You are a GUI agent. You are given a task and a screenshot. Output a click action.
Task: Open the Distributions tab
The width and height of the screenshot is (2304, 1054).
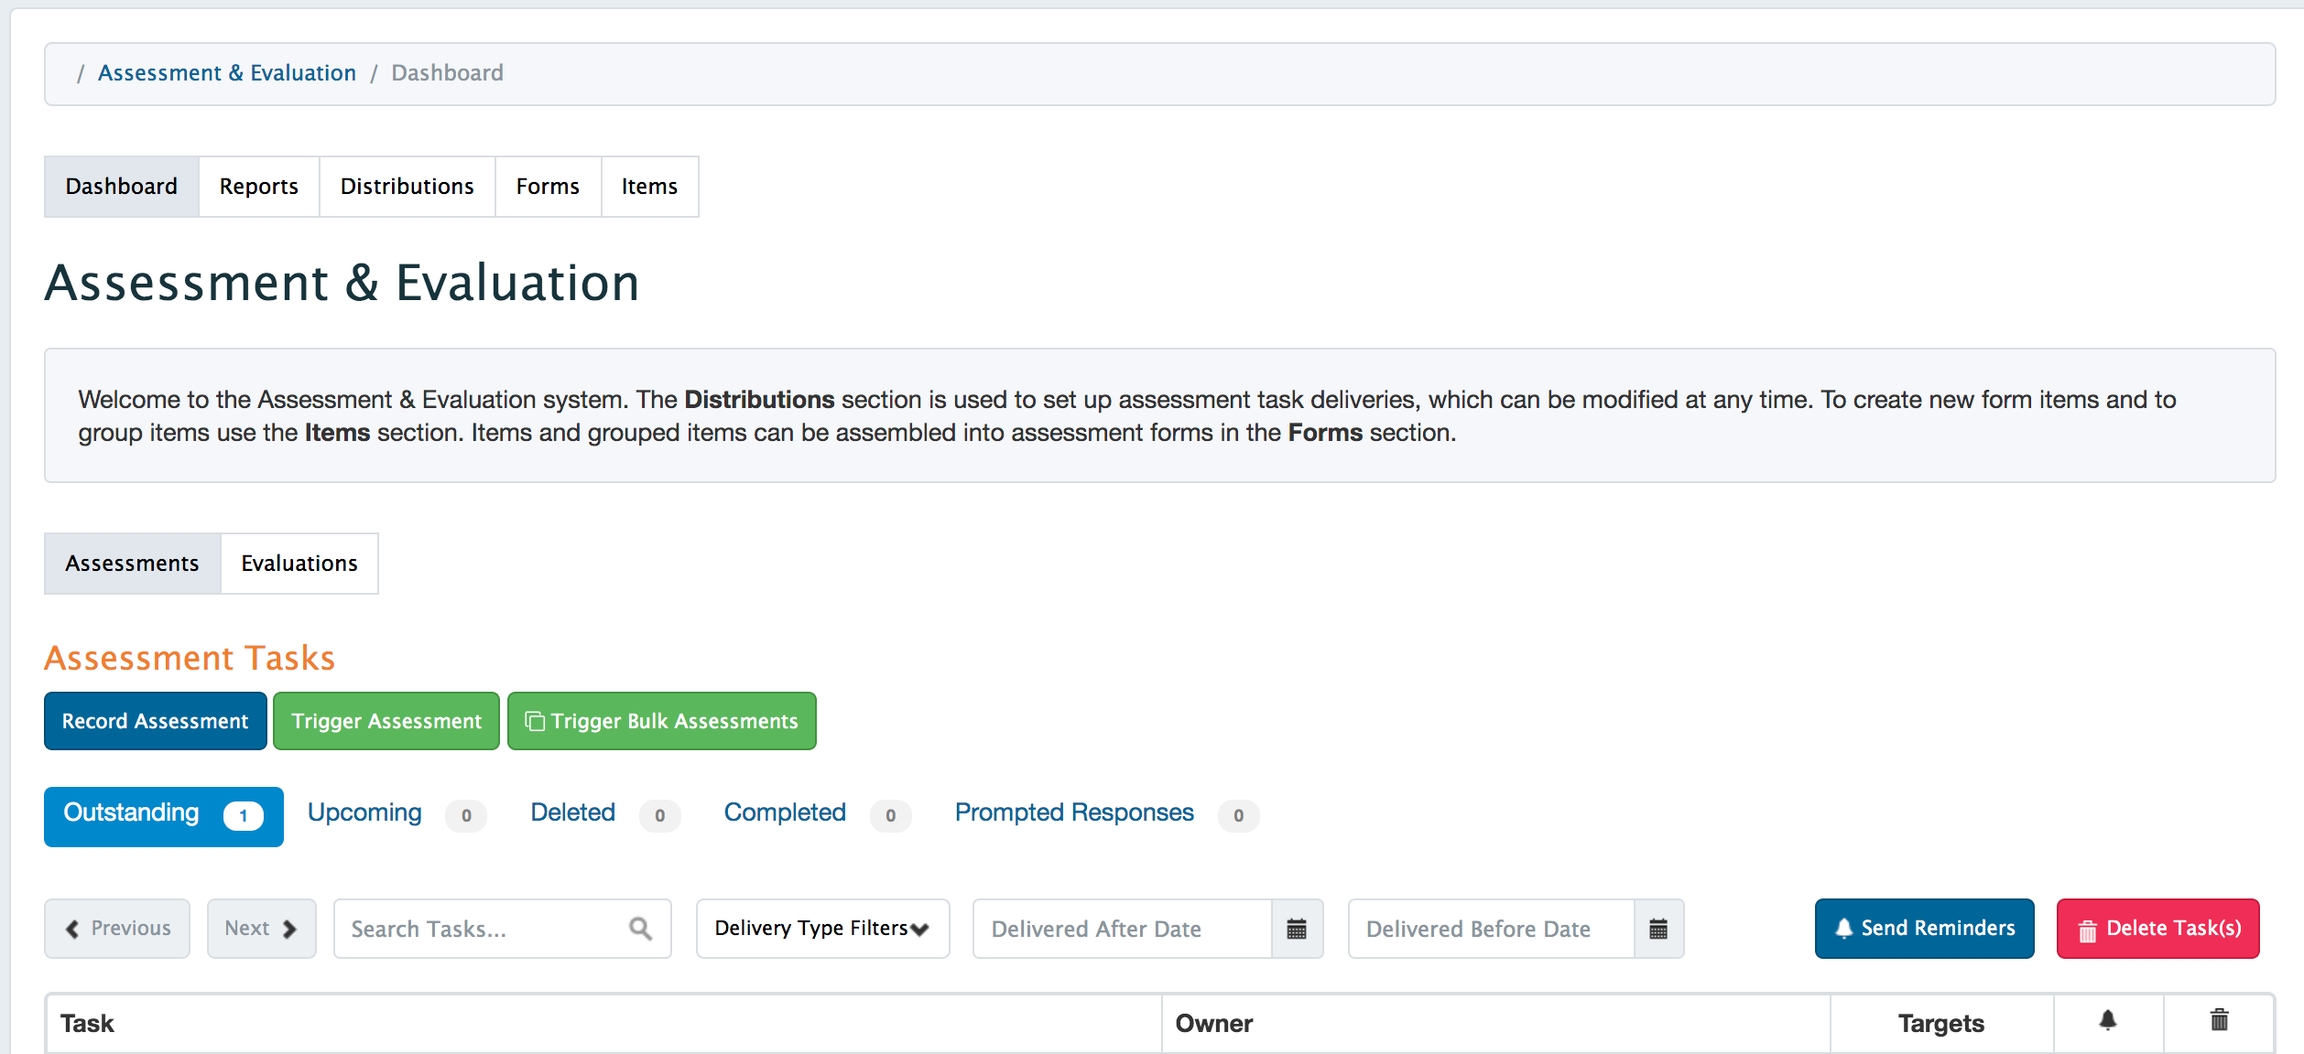click(407, 187)
